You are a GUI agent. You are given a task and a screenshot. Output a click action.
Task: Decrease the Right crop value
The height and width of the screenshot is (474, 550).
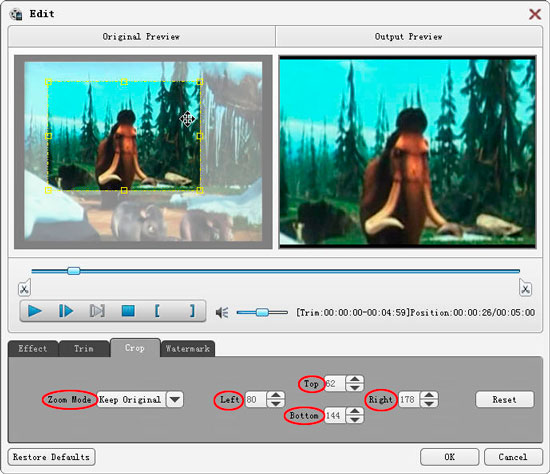[429, 403]
